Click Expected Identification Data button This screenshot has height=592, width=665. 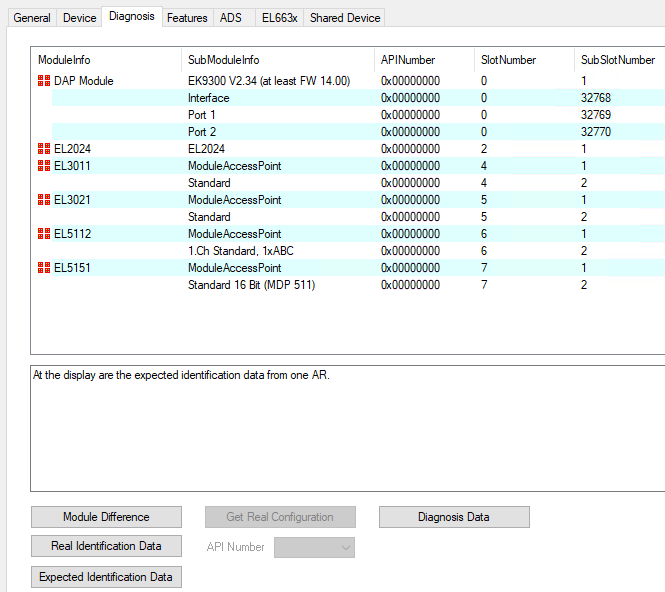coord(106,577)
